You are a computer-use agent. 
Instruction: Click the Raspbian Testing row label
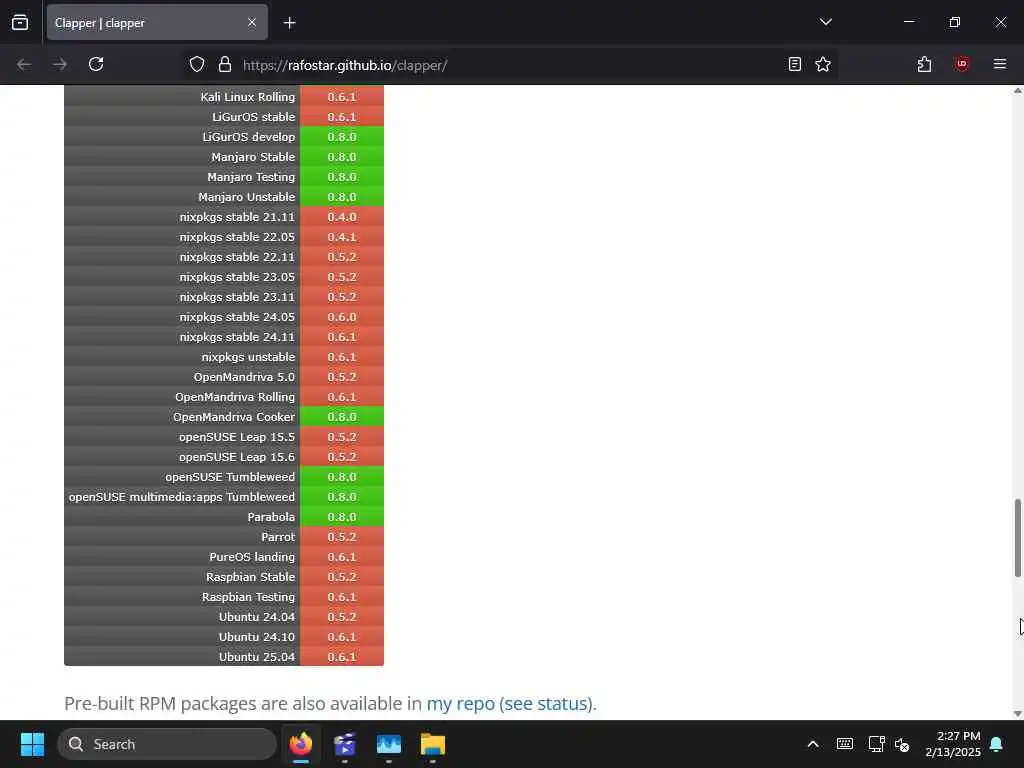[x=248, y=597]
